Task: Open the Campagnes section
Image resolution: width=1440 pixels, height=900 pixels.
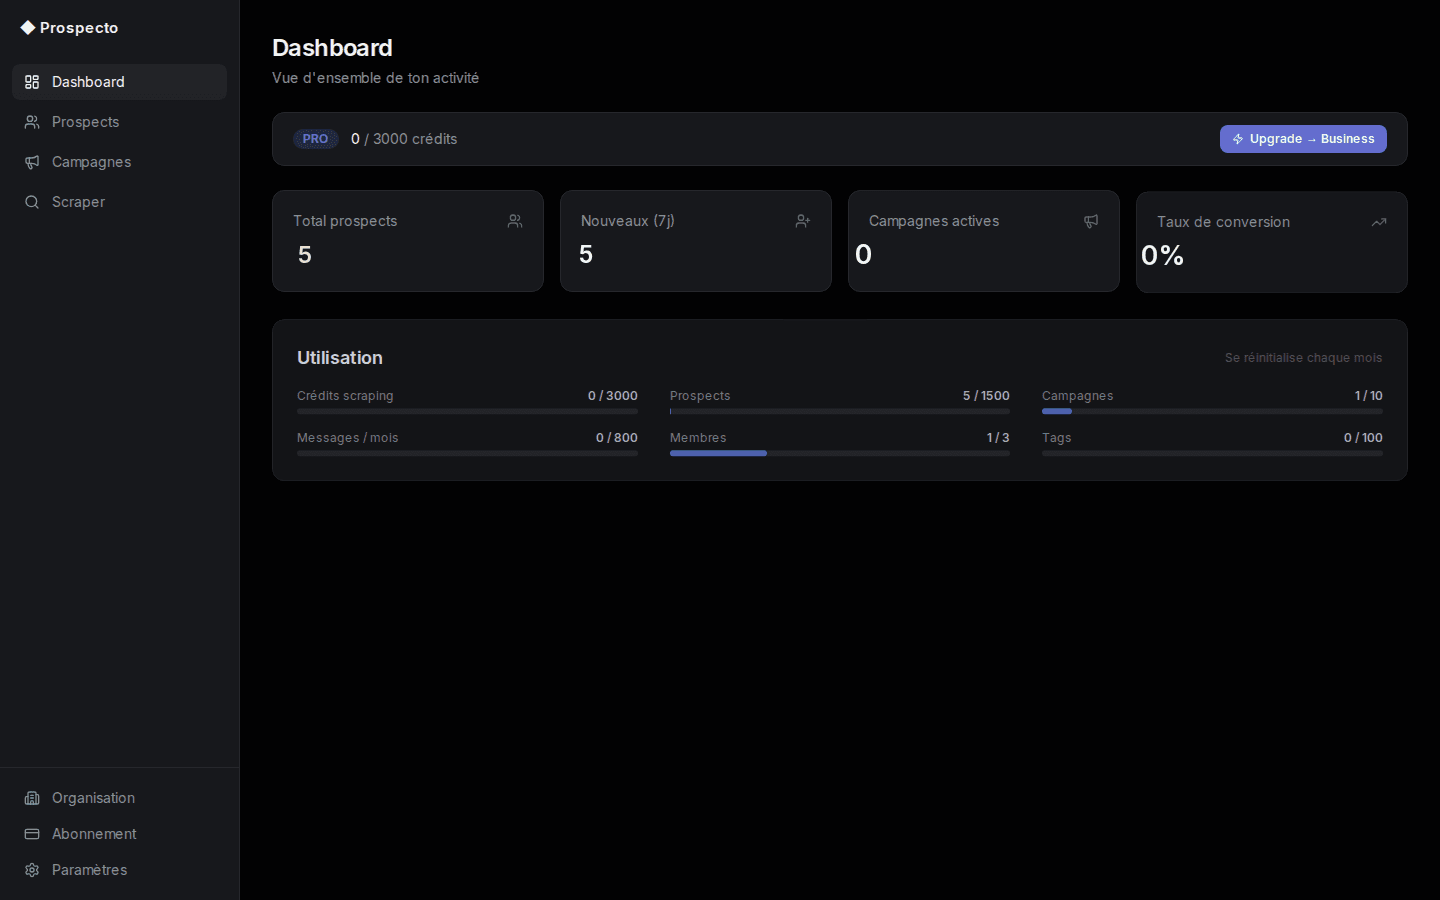Action: pyautogui.click(x=119, y=162)
